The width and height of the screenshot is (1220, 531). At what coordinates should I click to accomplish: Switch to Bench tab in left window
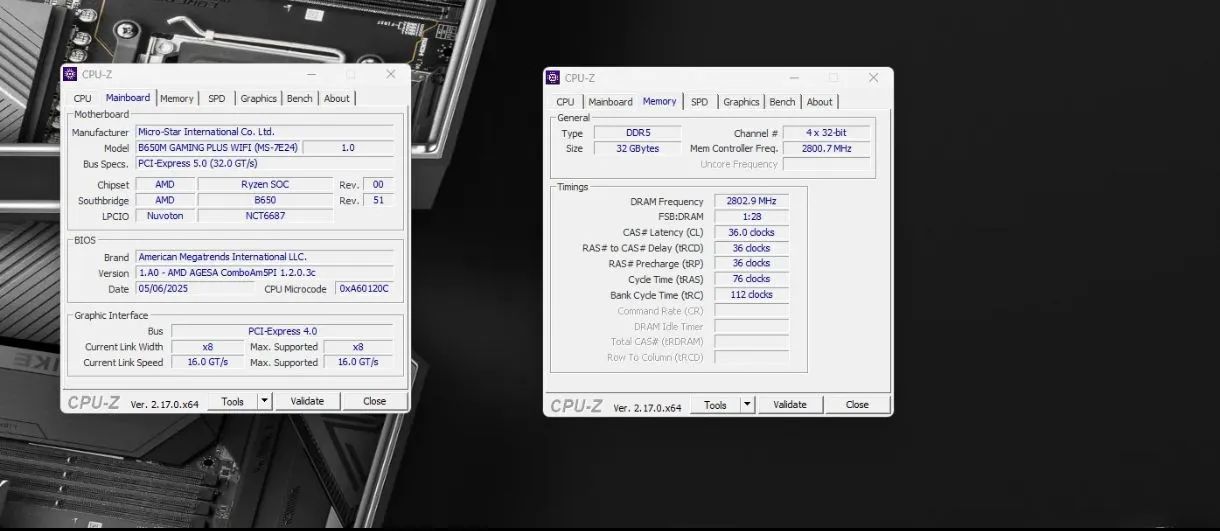(300, 98)
